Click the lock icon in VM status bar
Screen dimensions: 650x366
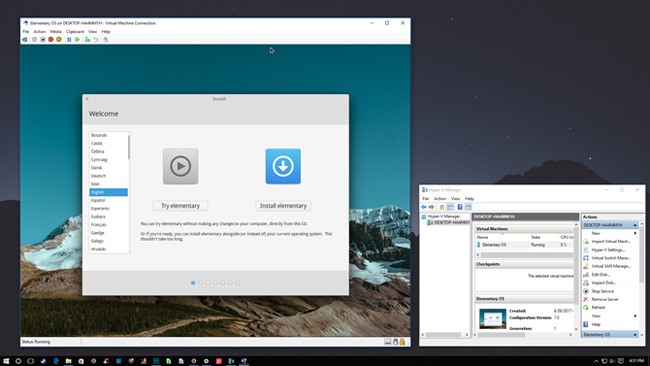point(402,342)
